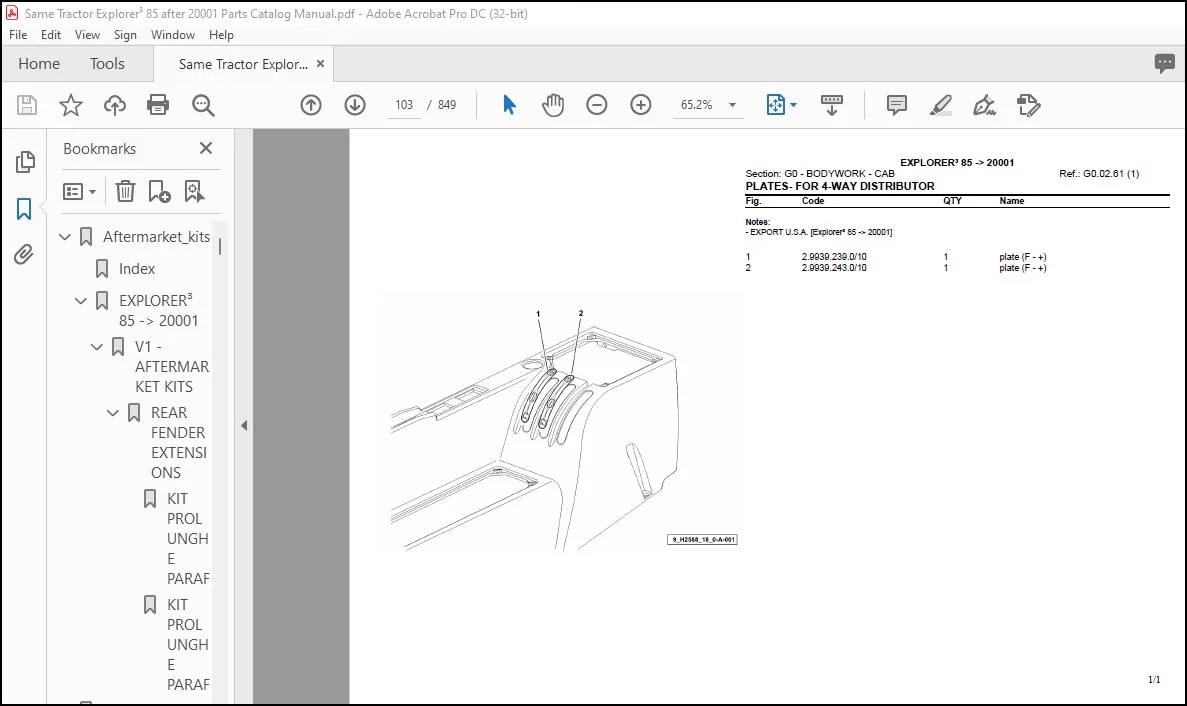Select the second KIT PROLUNGHE PARAF bookmark
The height and width of the screenshot is (706, 1187).
pos(188,645)
